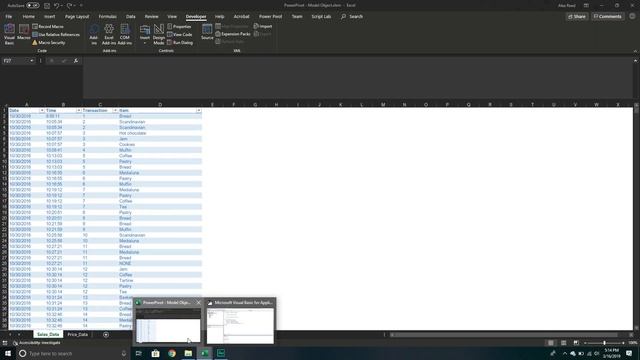The height and width of the screenshot is (360, 640).
Task: Switch to the Data tab
Action: (x=131, y=16)
